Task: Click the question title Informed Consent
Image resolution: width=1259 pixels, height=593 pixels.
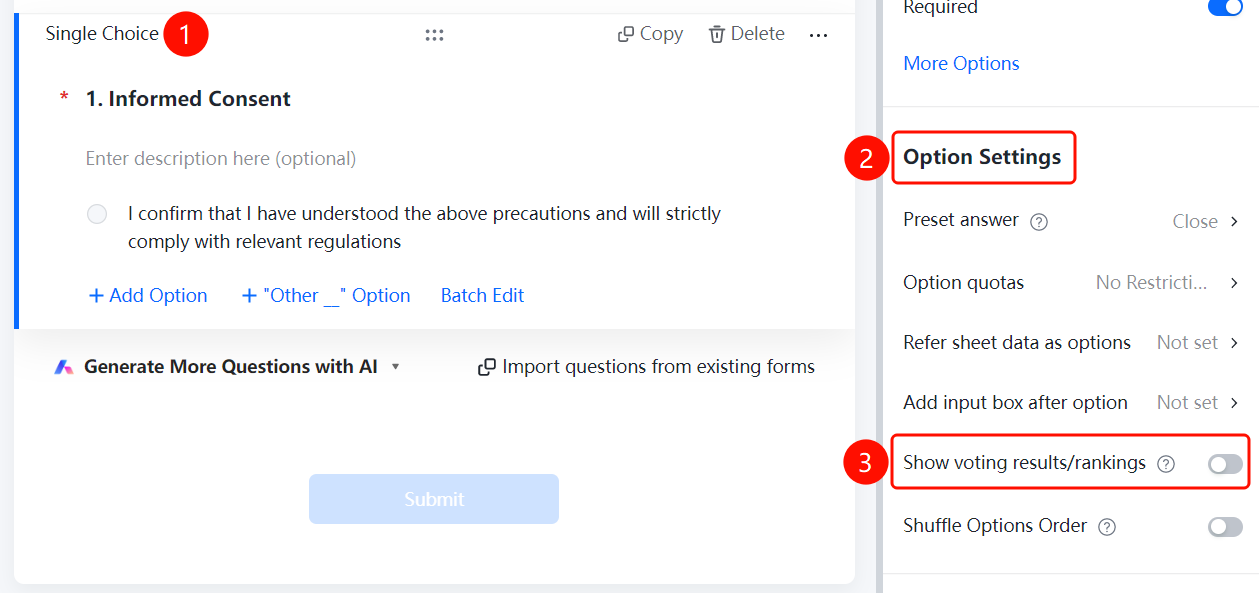Action: (x=188, y=99)
